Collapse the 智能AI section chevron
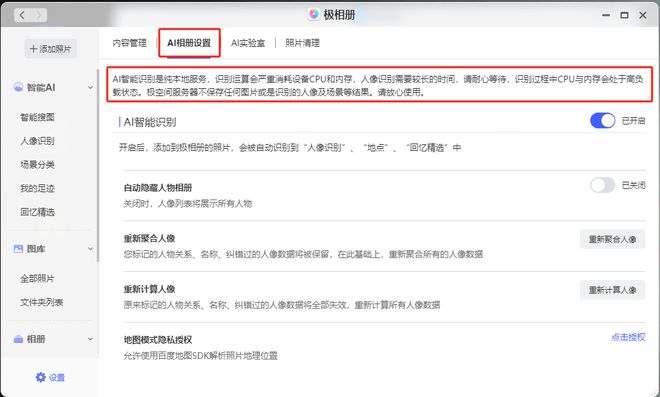Screen dimensions: 660x397 click(90, 88)
